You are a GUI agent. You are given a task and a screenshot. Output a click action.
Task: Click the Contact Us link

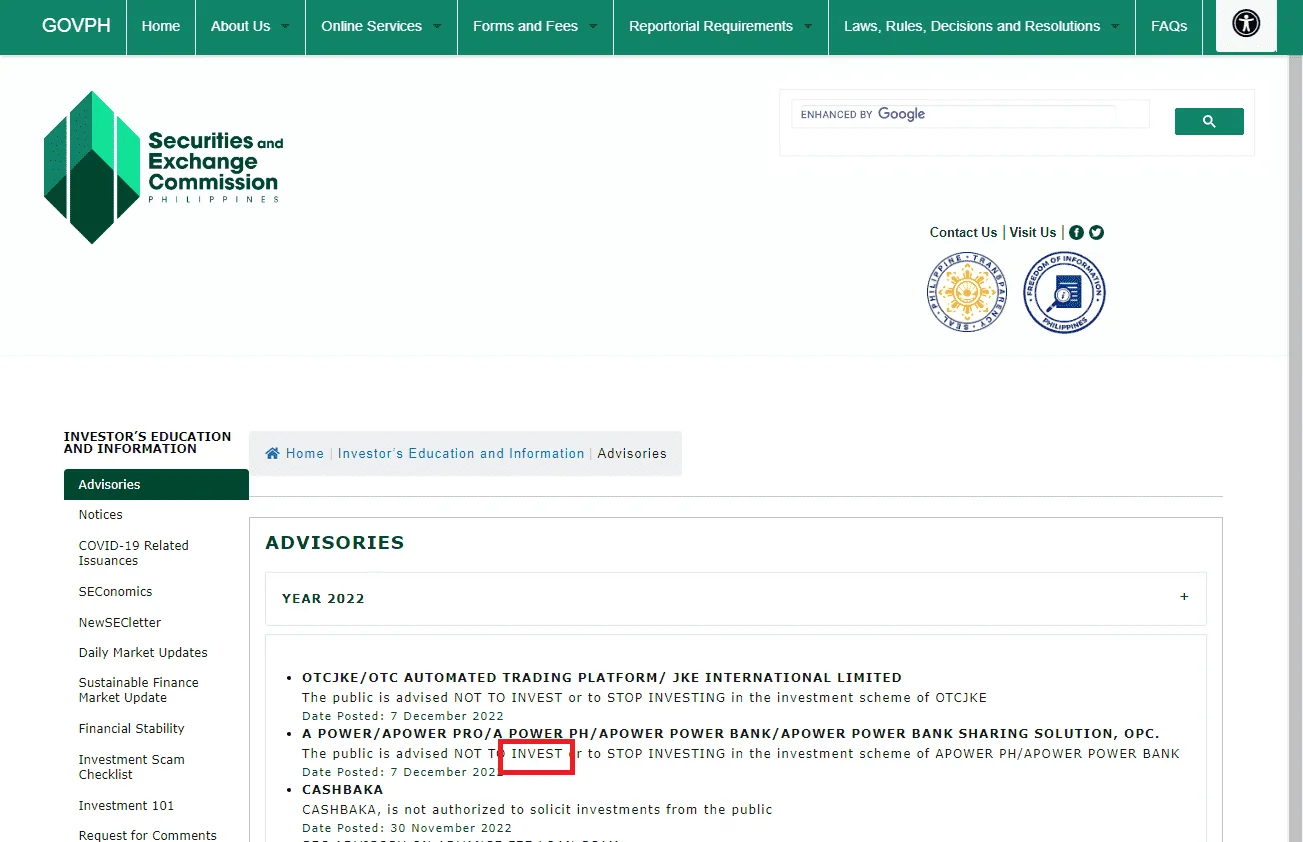(x=963, y=232)
